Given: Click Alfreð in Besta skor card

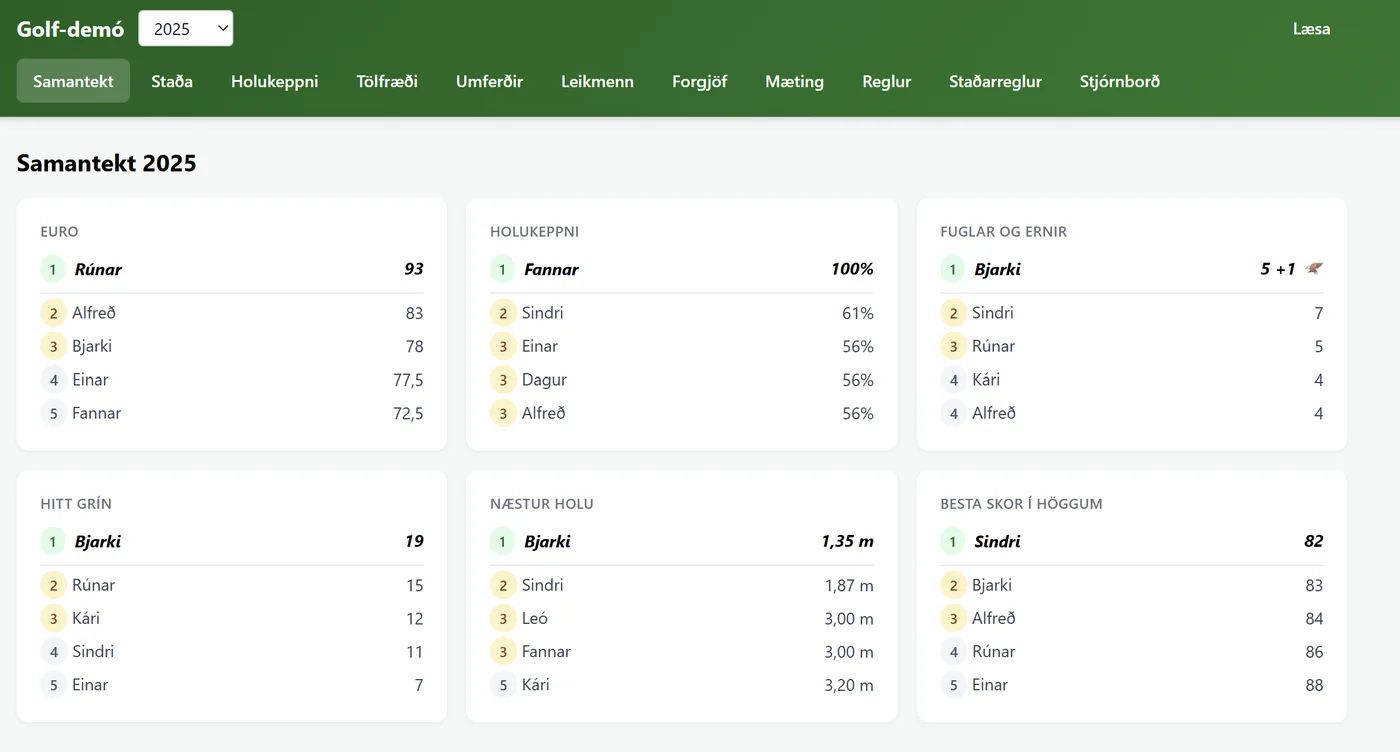Looking at the screenshot, I should click(x=994, y=618).
